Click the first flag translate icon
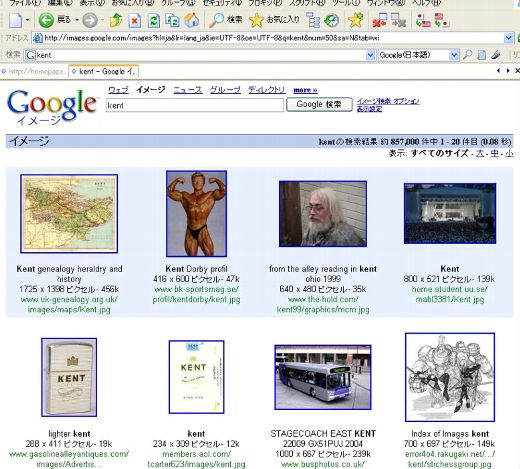 [x=423, y=20]
